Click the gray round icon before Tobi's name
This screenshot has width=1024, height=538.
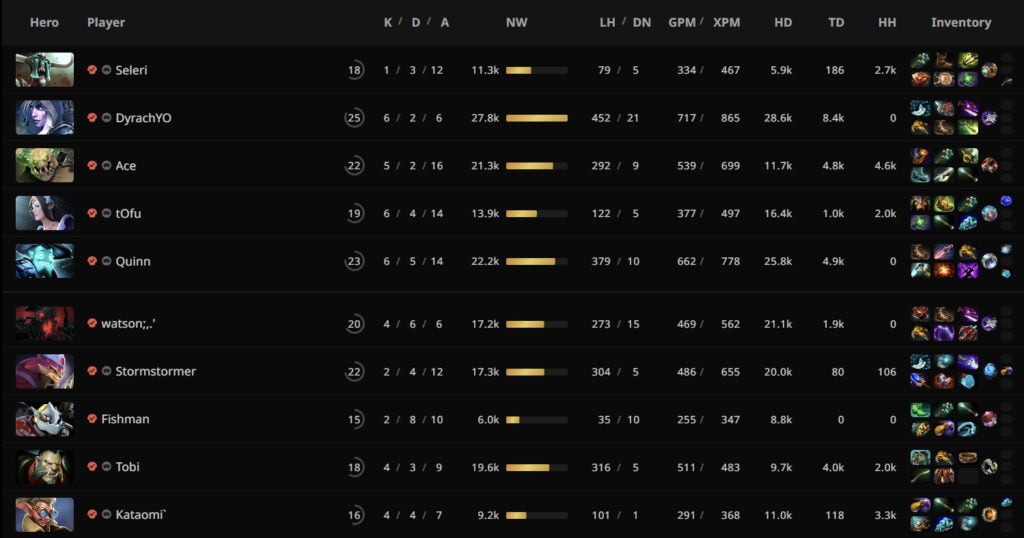(x=106, y=467)
